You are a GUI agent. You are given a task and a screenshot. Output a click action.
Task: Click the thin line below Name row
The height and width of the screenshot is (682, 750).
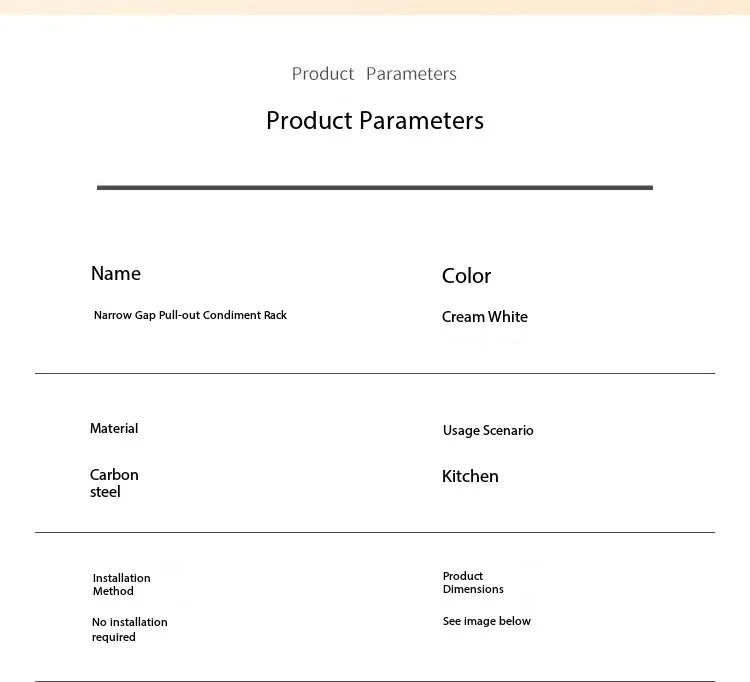tap(375, 374)
